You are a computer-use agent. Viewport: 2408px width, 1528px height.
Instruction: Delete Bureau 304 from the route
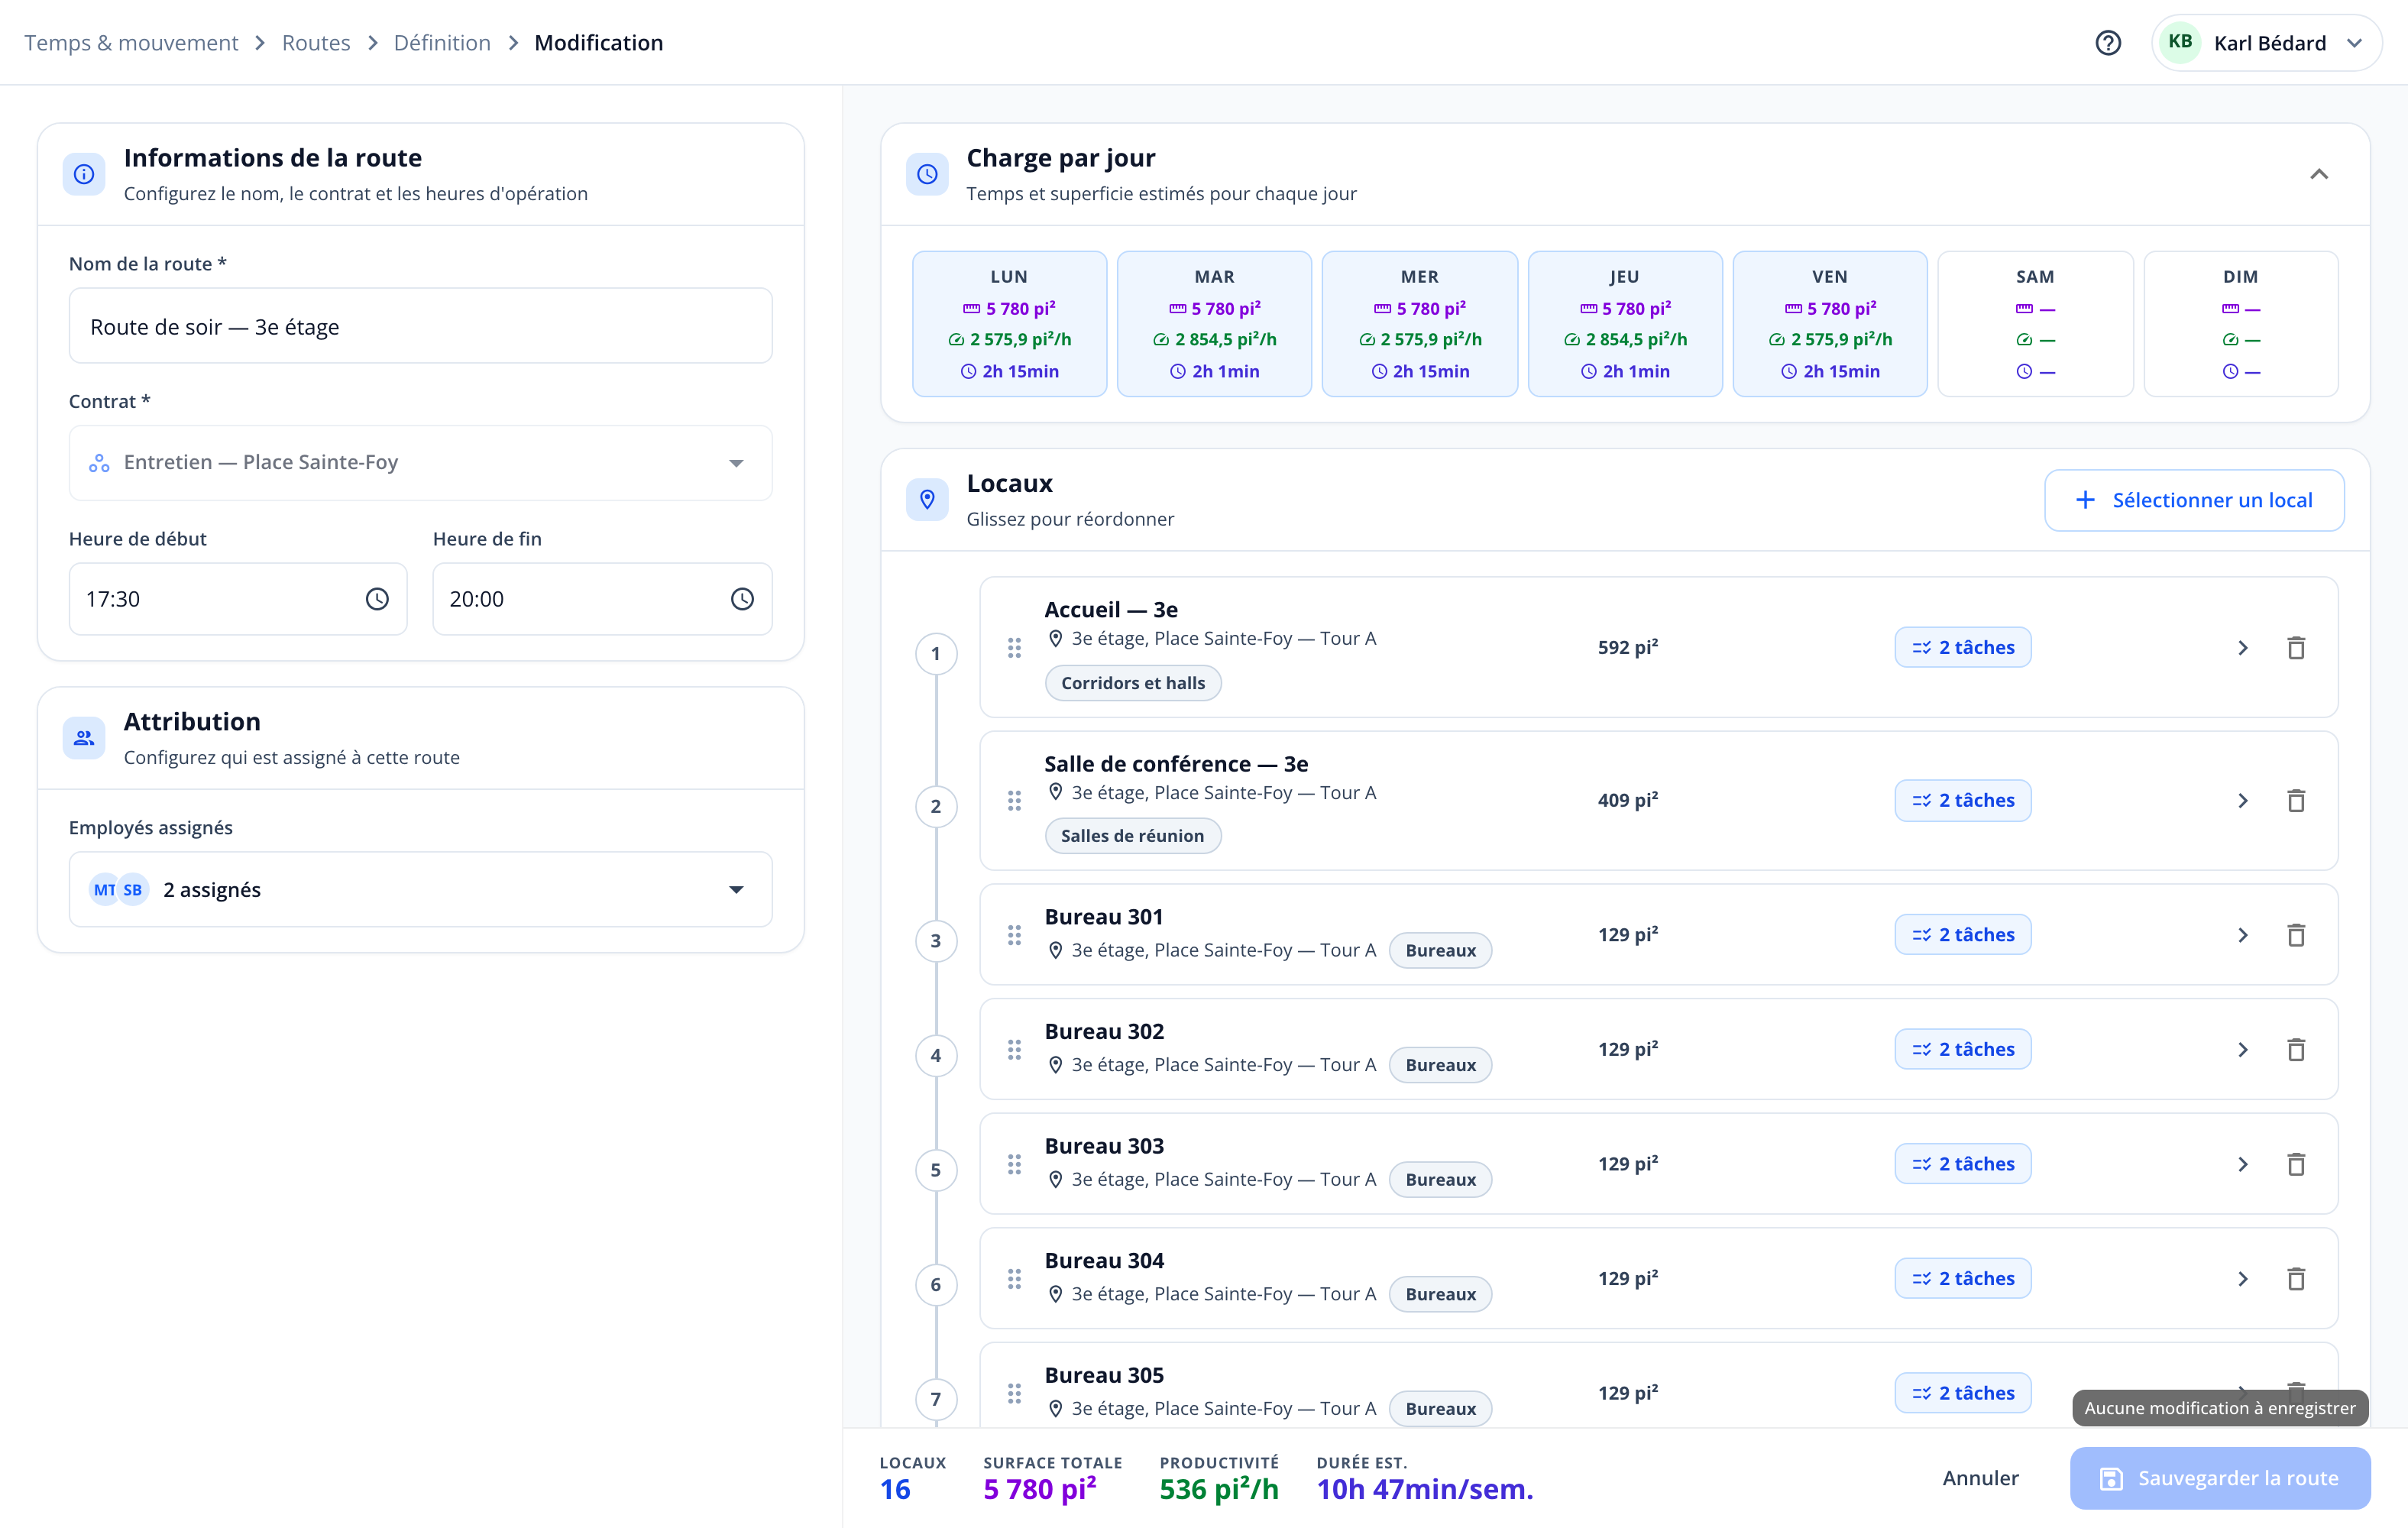2296,1279
